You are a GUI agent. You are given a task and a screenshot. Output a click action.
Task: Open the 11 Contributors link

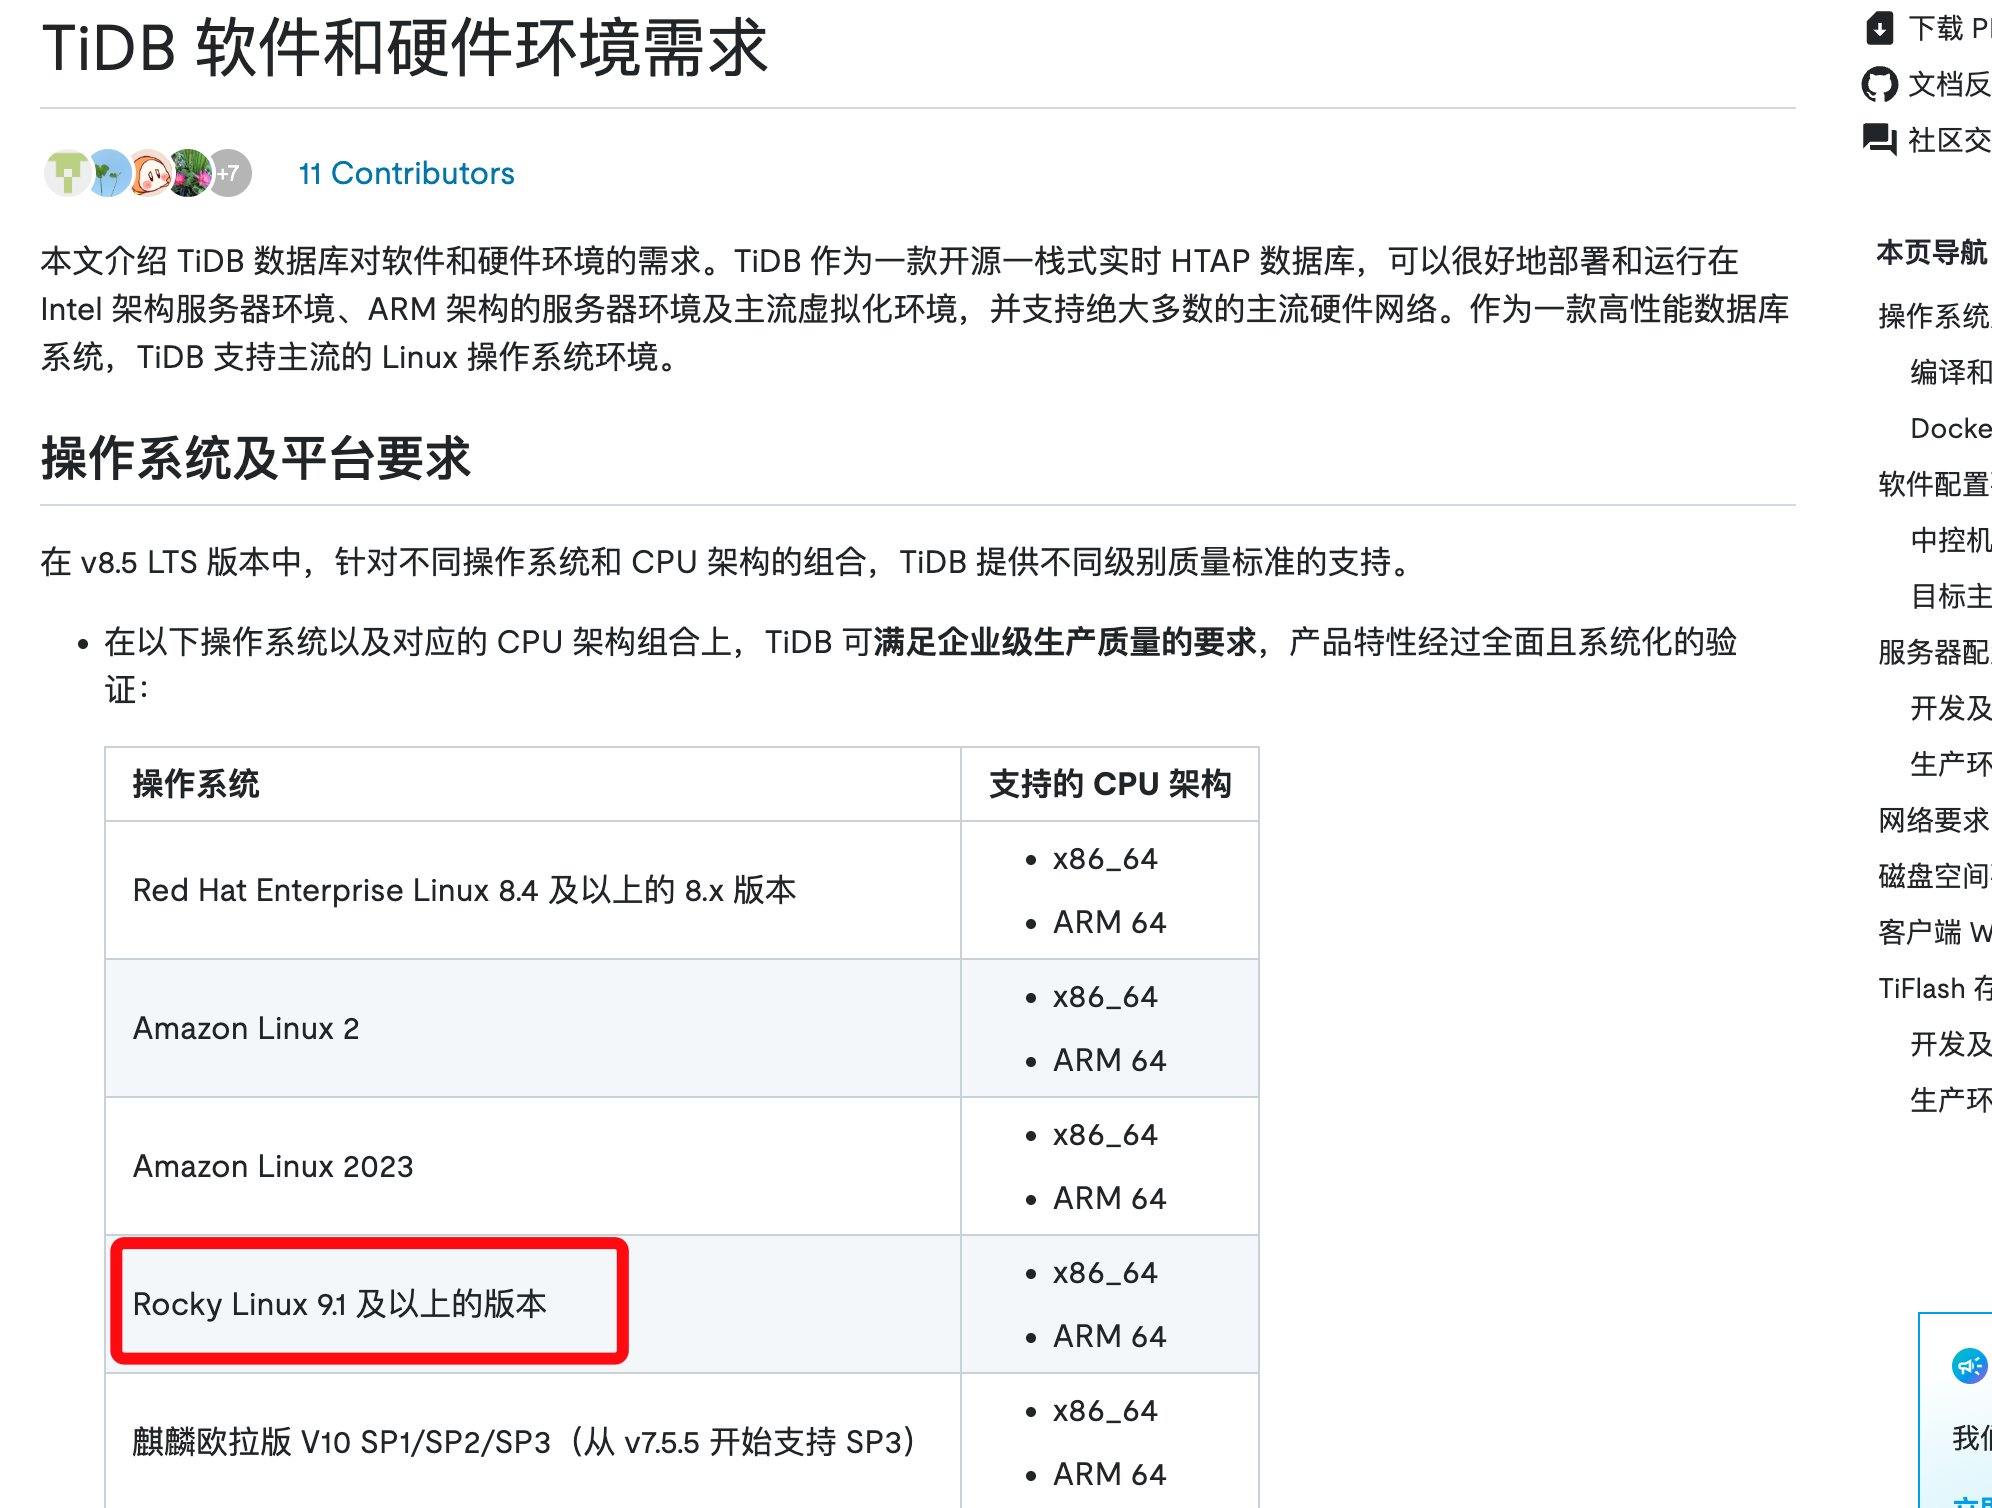pyautogui.click(x=406, y=173)
